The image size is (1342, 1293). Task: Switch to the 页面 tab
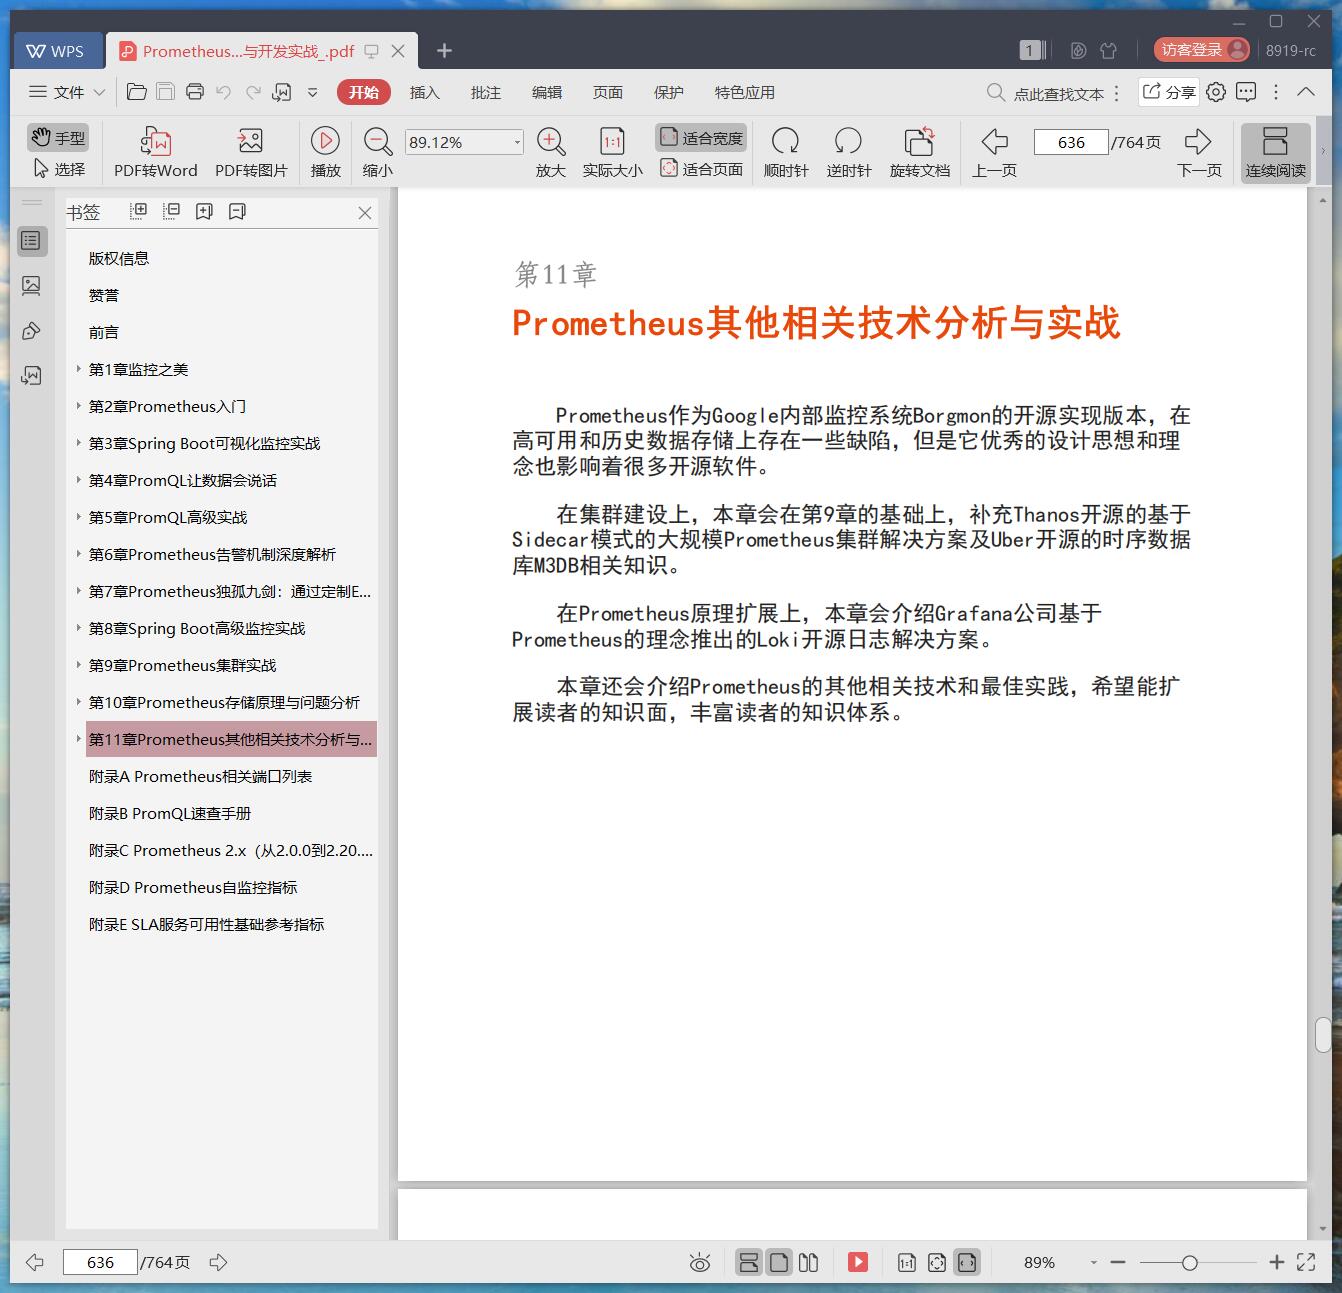[607, 92]
